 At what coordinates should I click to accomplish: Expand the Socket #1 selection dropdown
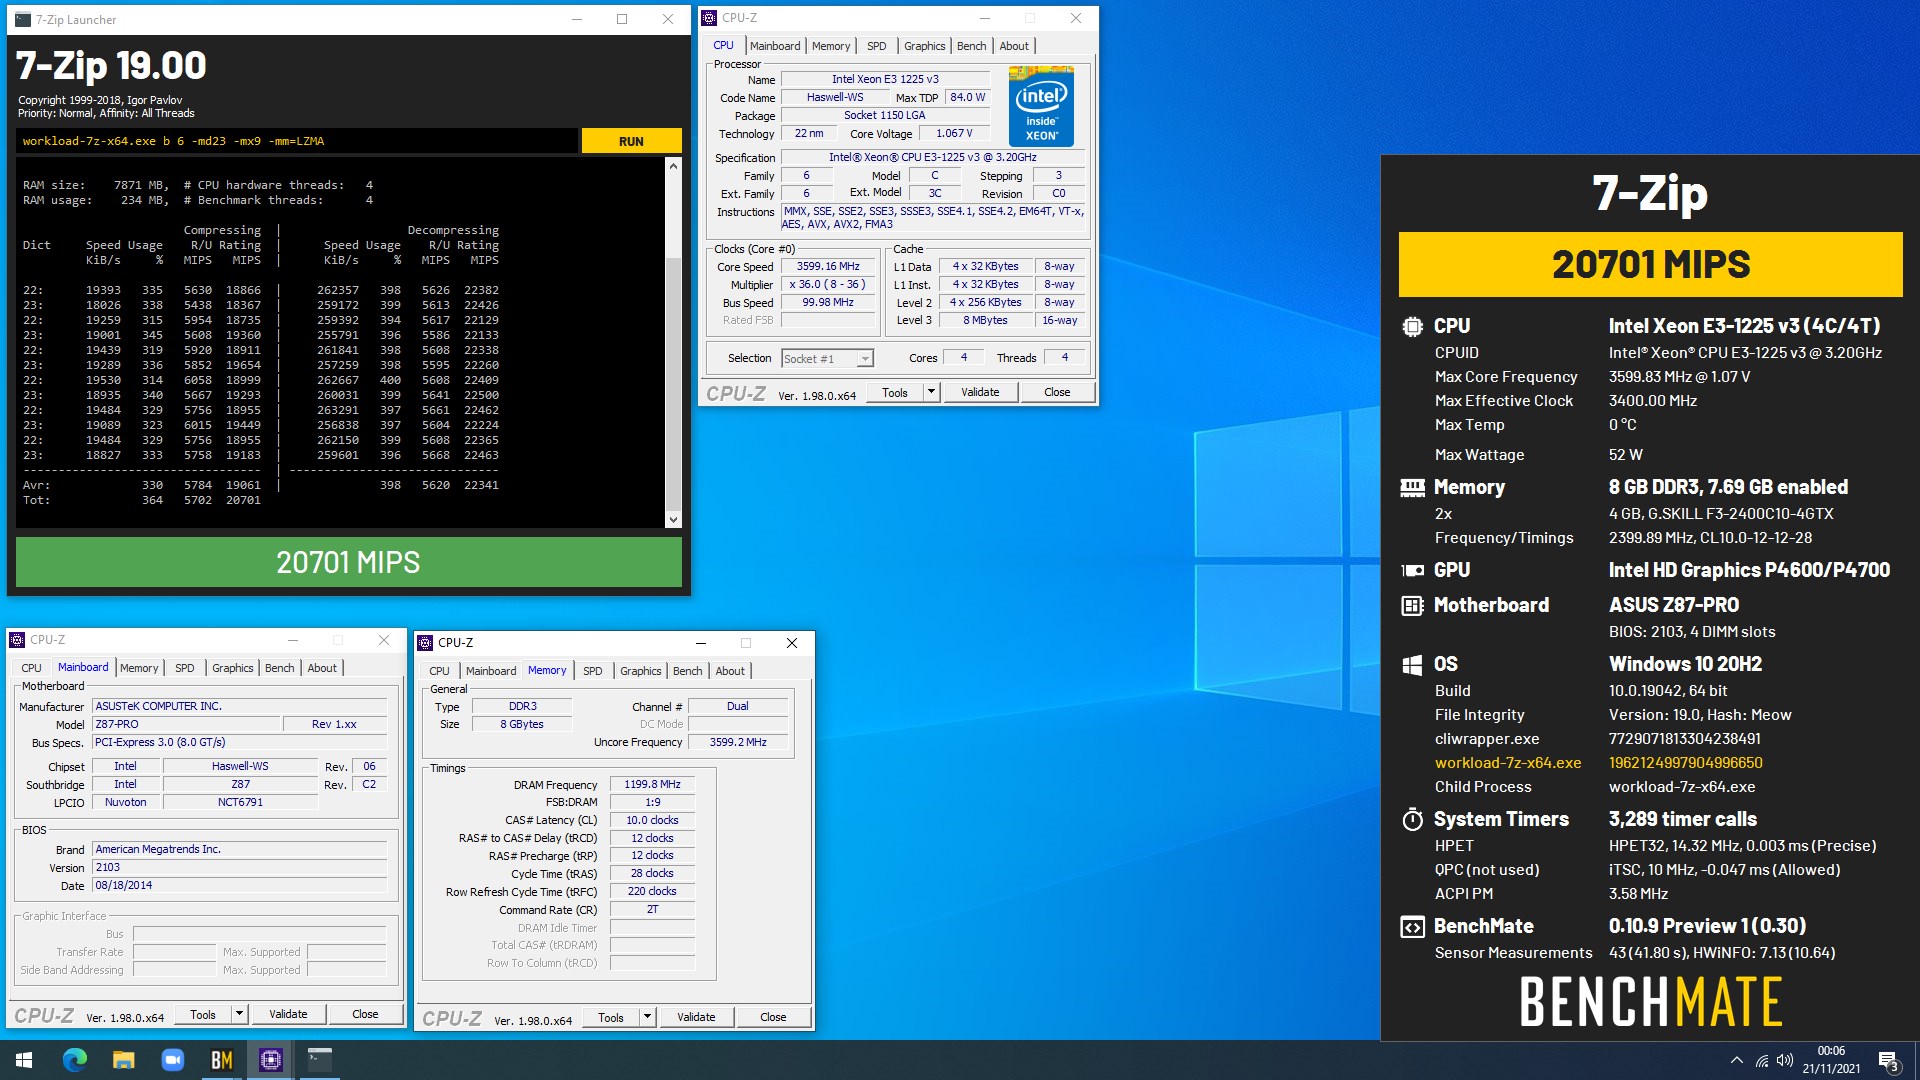[865, 359]
